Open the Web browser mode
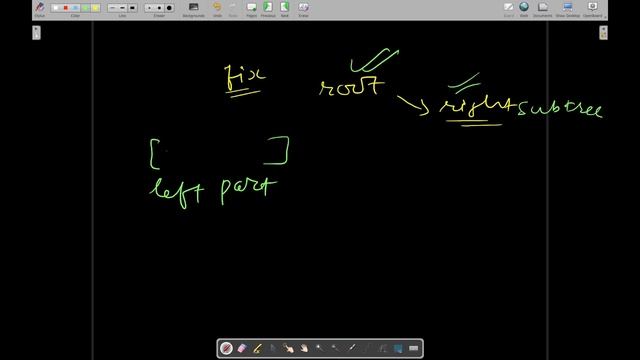640x360 pixels. 524,9
